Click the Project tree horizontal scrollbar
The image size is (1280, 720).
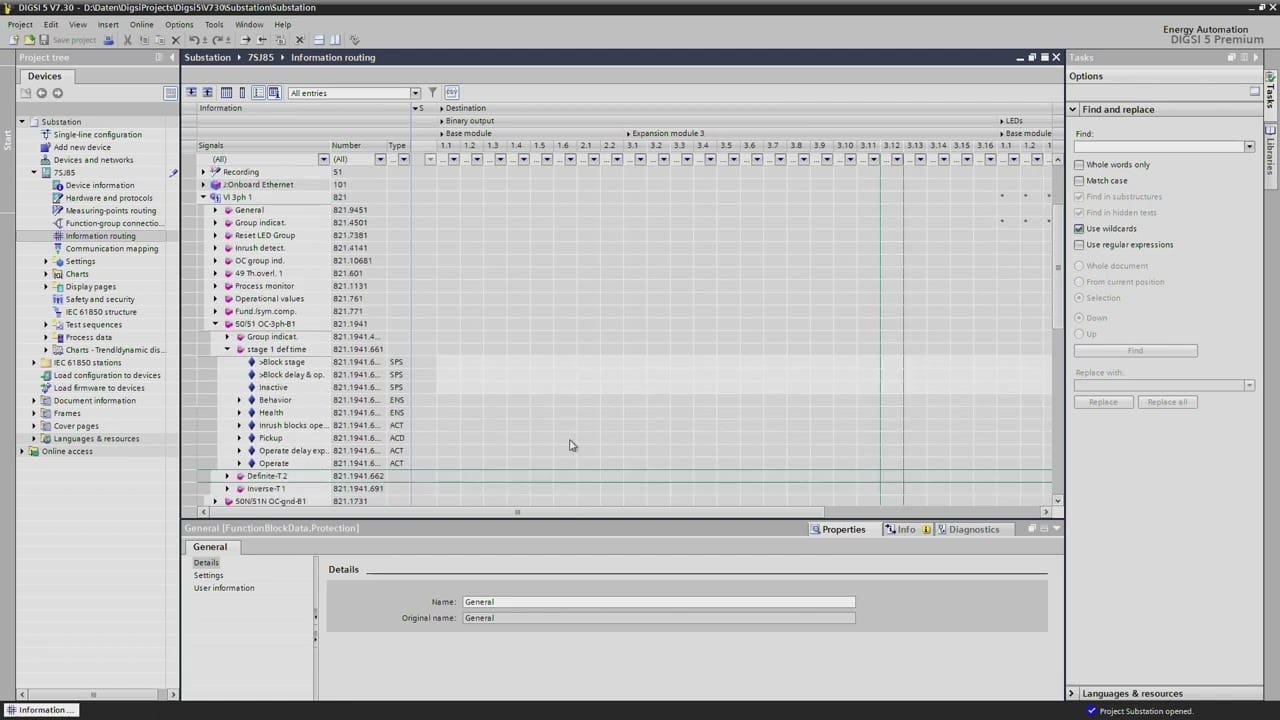click(93, 694)
